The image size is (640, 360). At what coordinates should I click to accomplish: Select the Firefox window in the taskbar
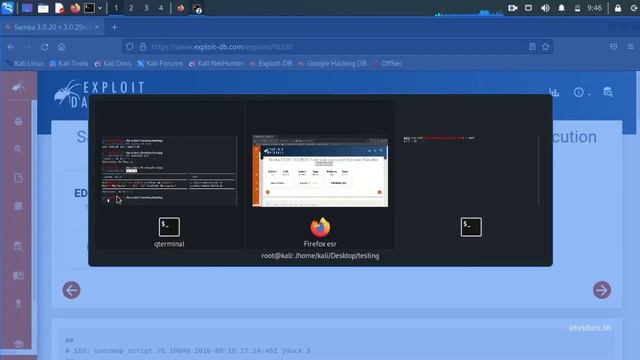click(x=181, y=8)
